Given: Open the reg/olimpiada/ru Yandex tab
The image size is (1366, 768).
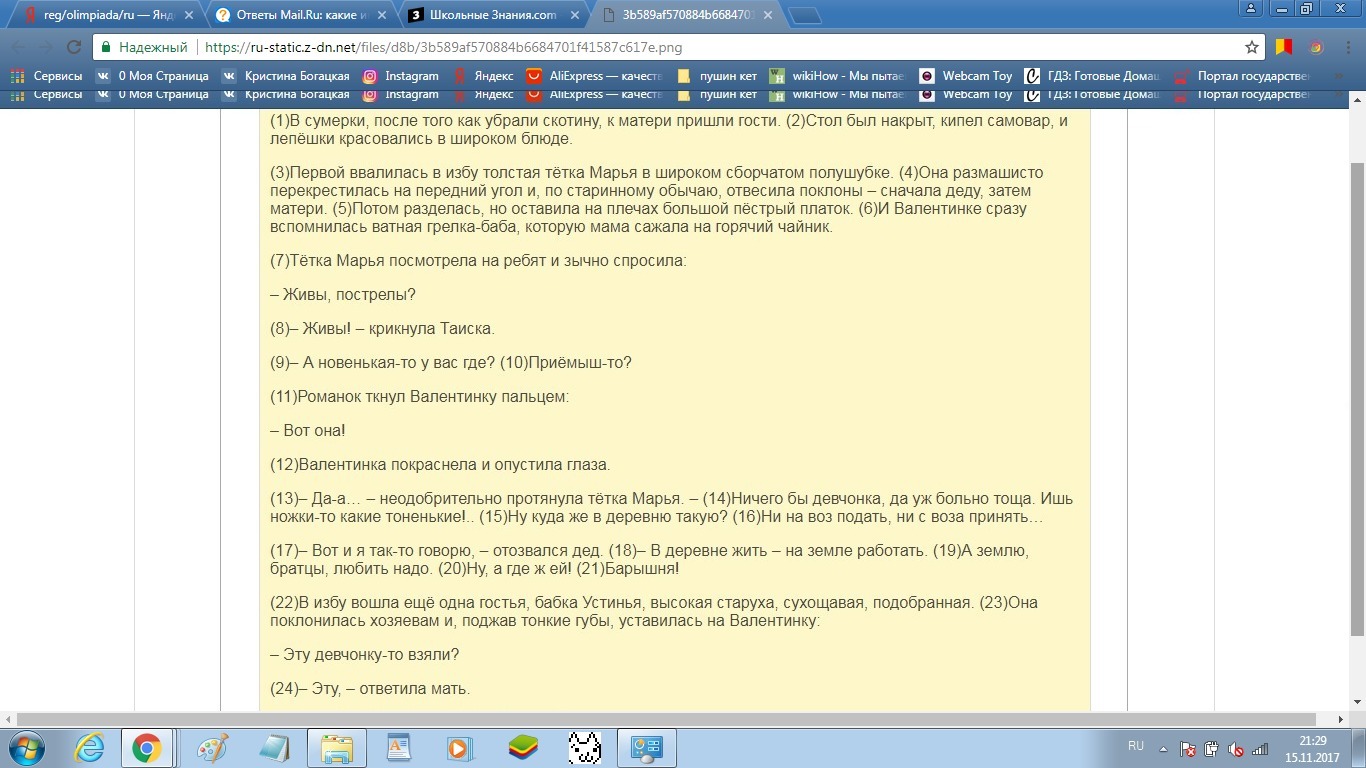Looking at the screenshot, I should (105, 16).
